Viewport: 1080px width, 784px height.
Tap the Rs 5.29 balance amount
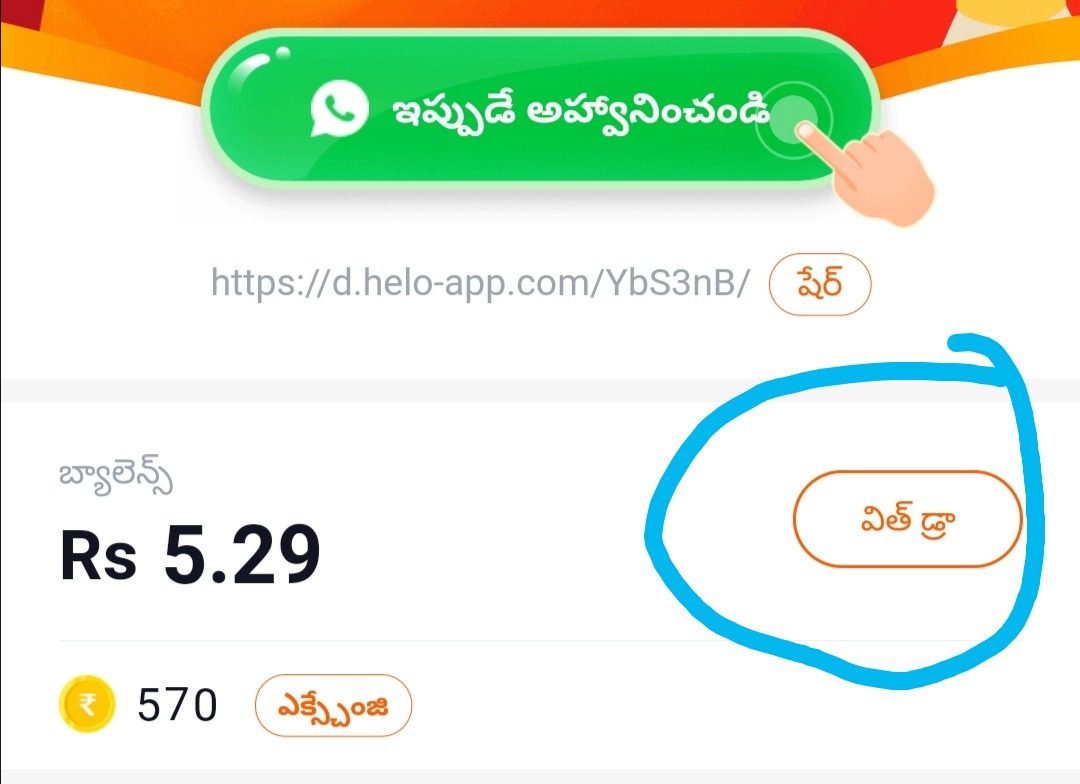(x=190, y=553)
